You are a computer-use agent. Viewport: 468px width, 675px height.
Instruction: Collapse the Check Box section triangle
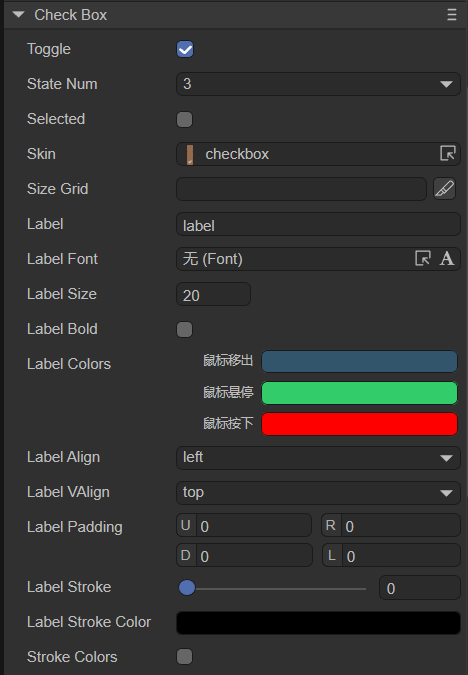[19, 15]
